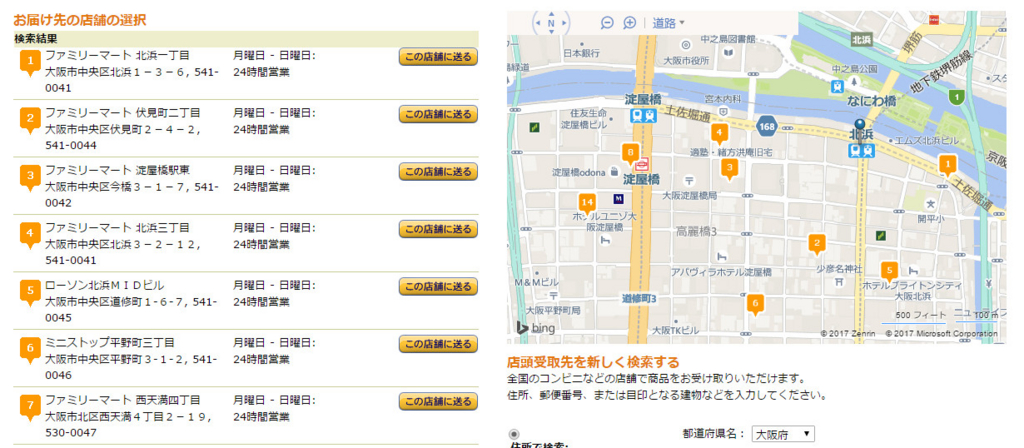The image size is (1024, 448).
Task: Pan map right with compass arrow
Action: pyautogui.click(x=564, y=24)
